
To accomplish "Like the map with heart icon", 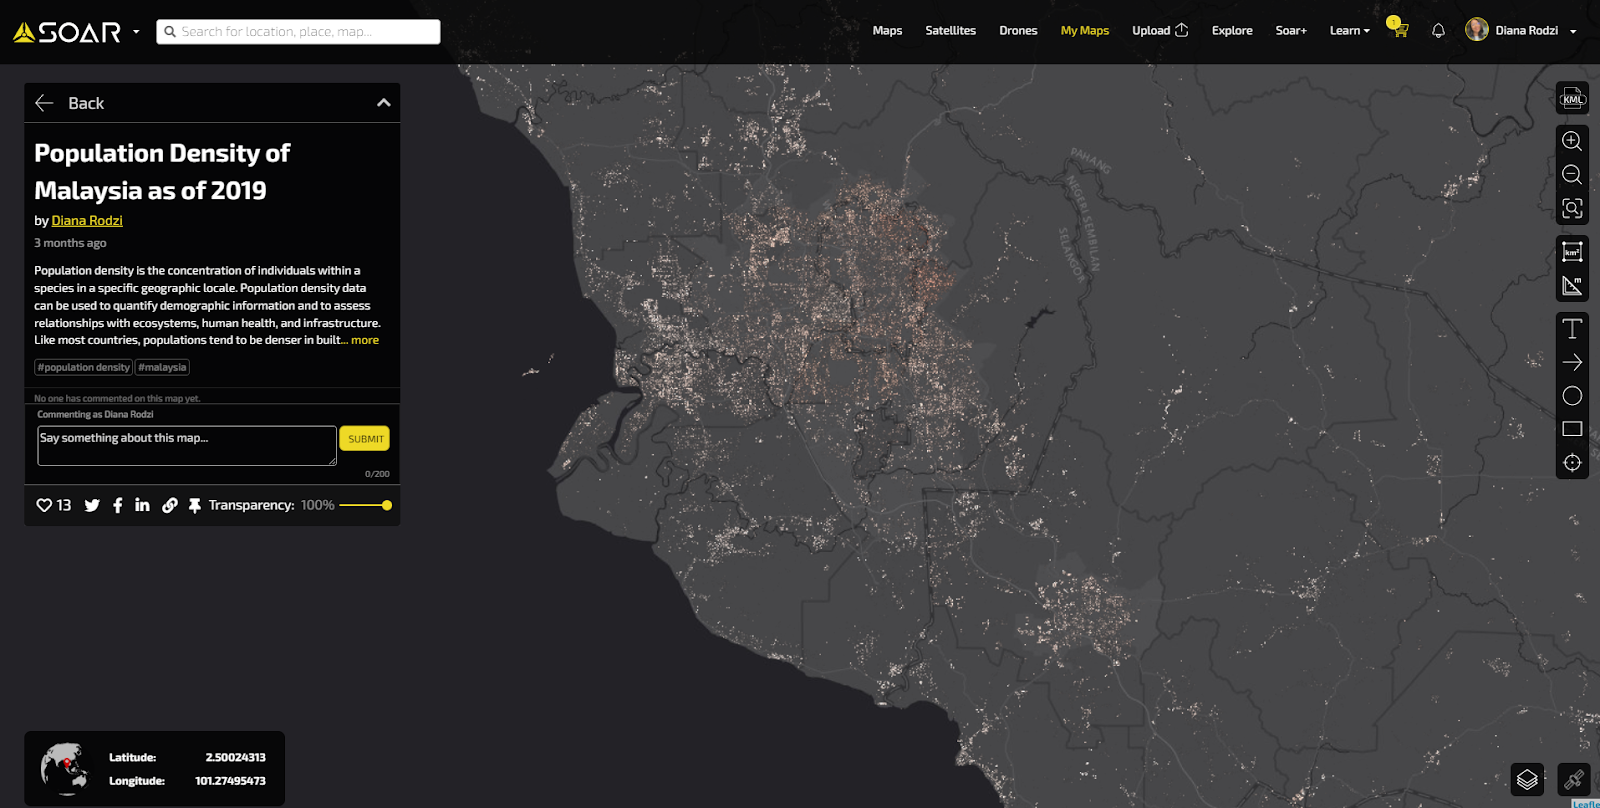I will coord(44,505).
